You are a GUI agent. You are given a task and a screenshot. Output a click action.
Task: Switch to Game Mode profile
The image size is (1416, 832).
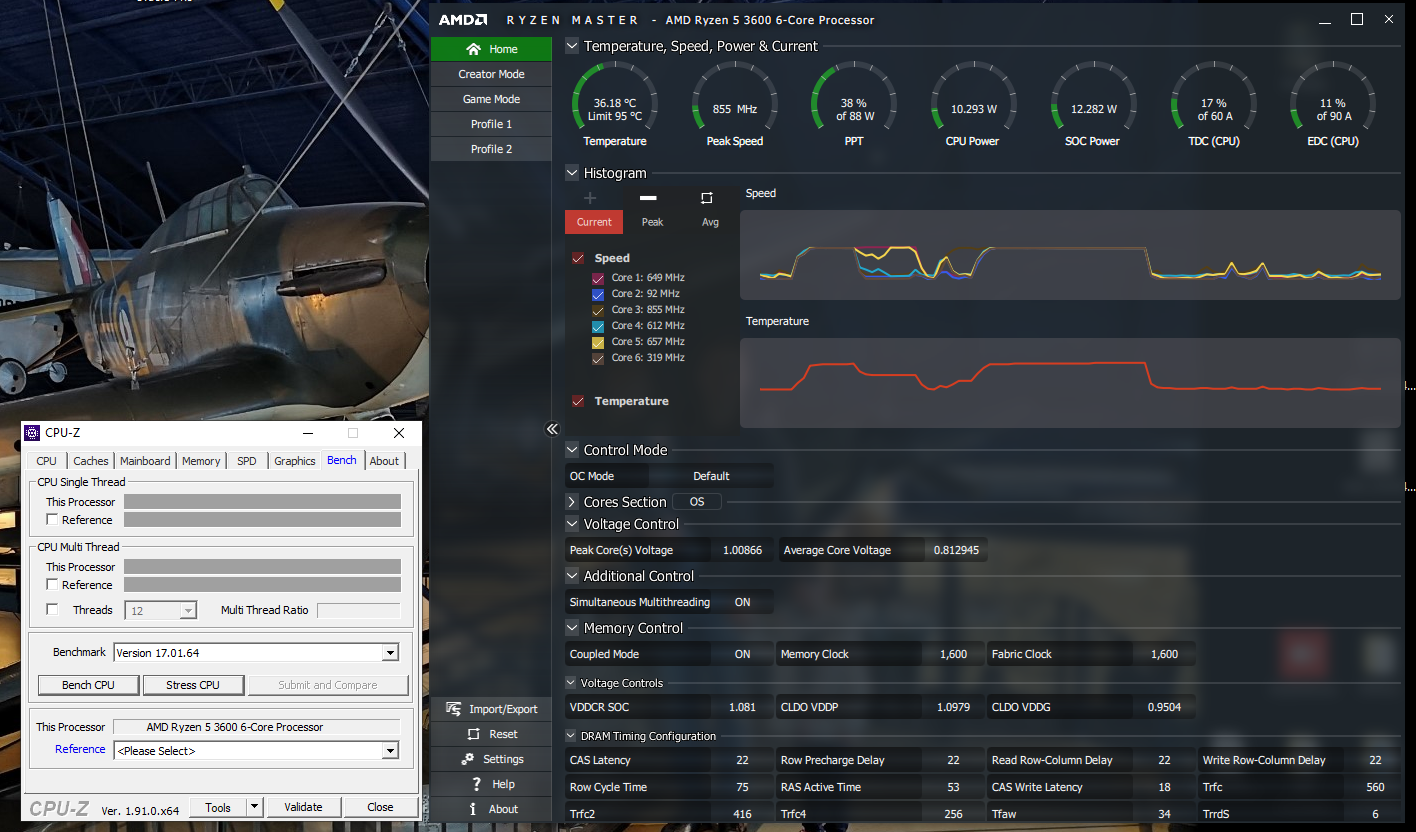click(x=491, y=99)
